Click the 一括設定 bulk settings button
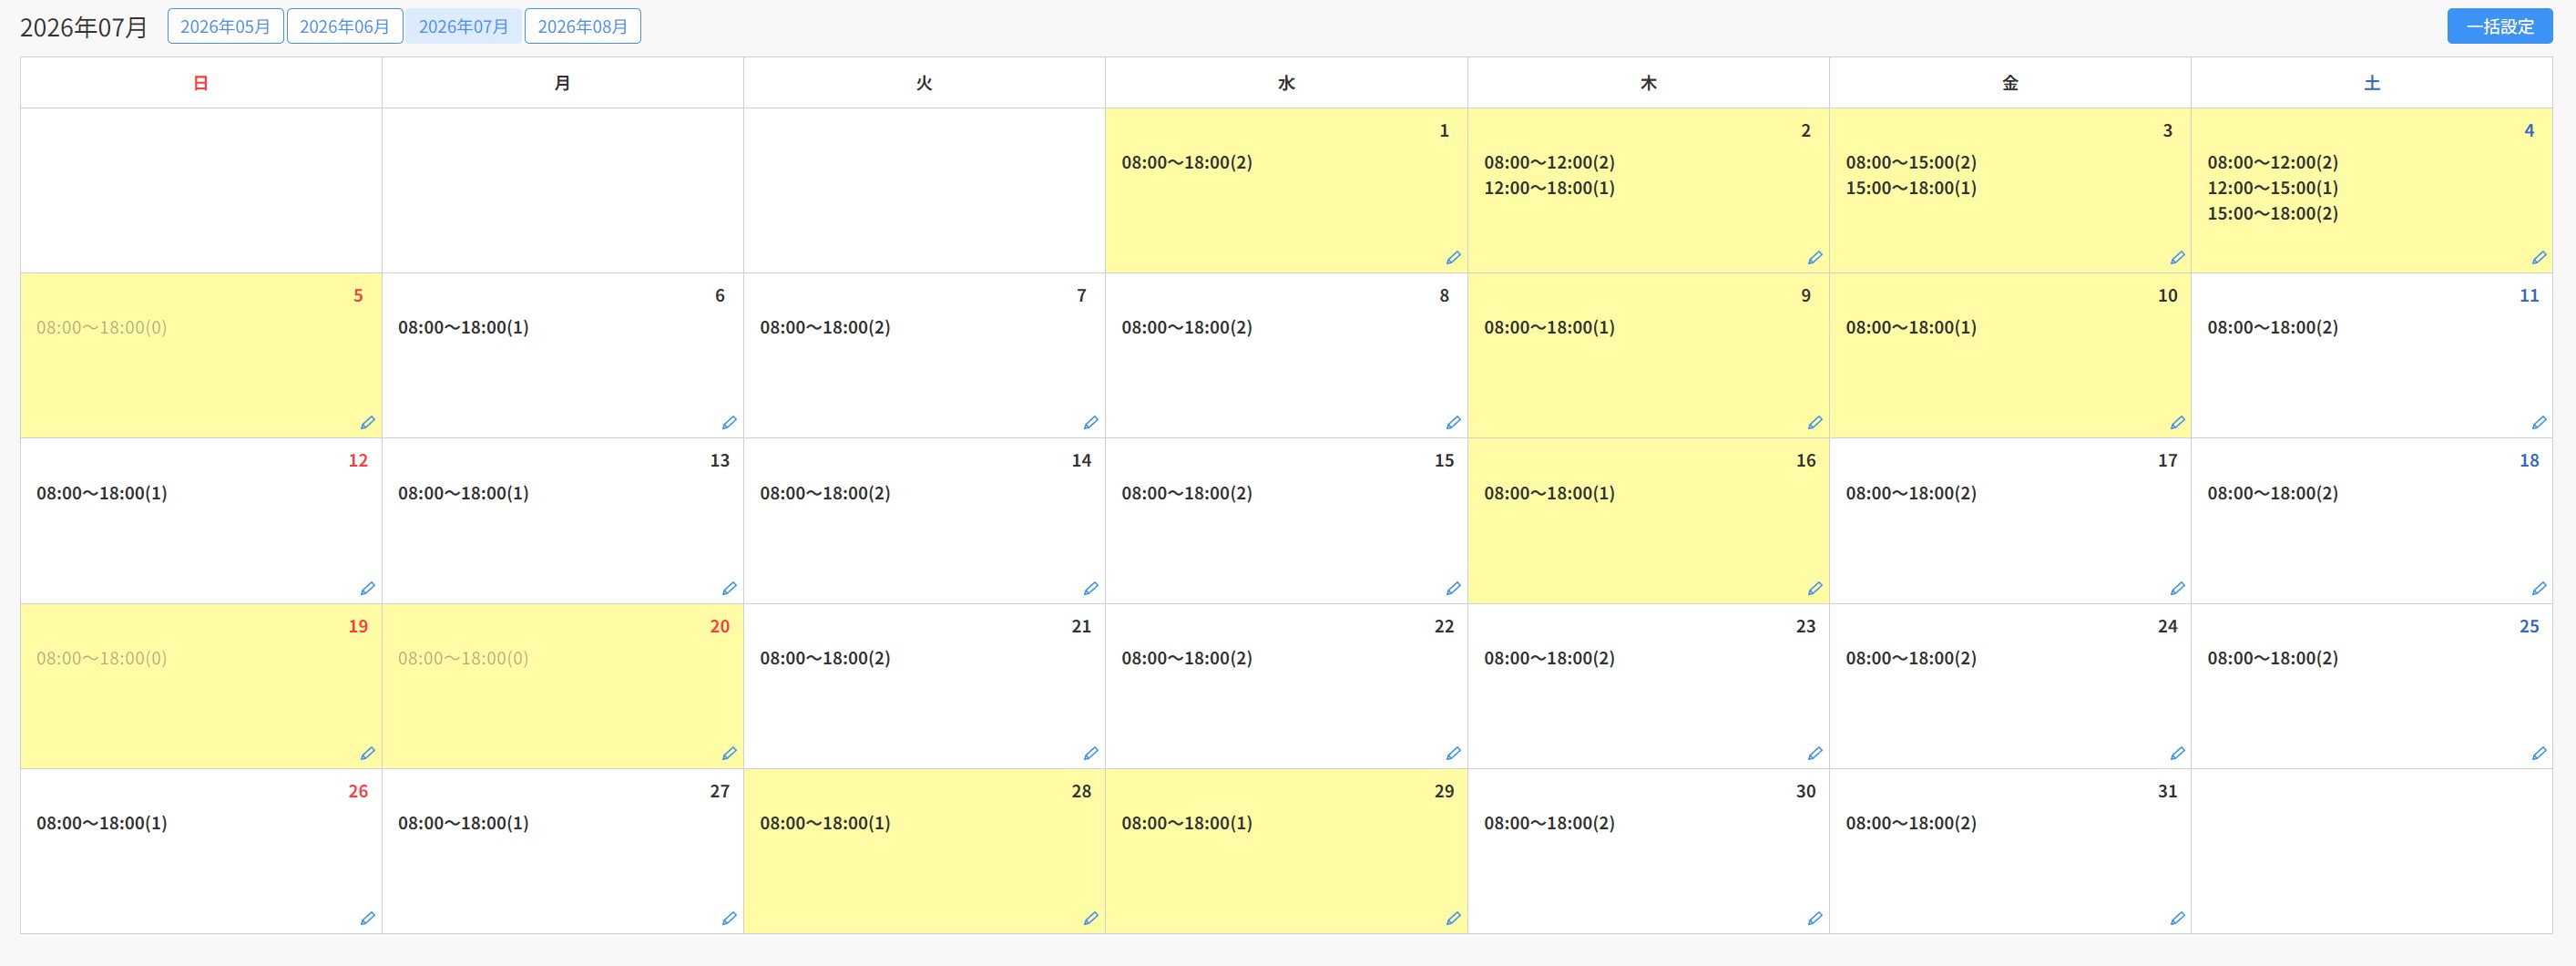Screen dimensions: 2576x966 point(2499,26)
